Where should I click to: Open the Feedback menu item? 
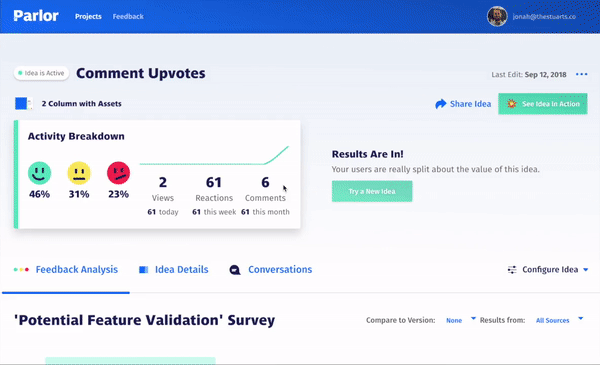click(x=128, y=16)
